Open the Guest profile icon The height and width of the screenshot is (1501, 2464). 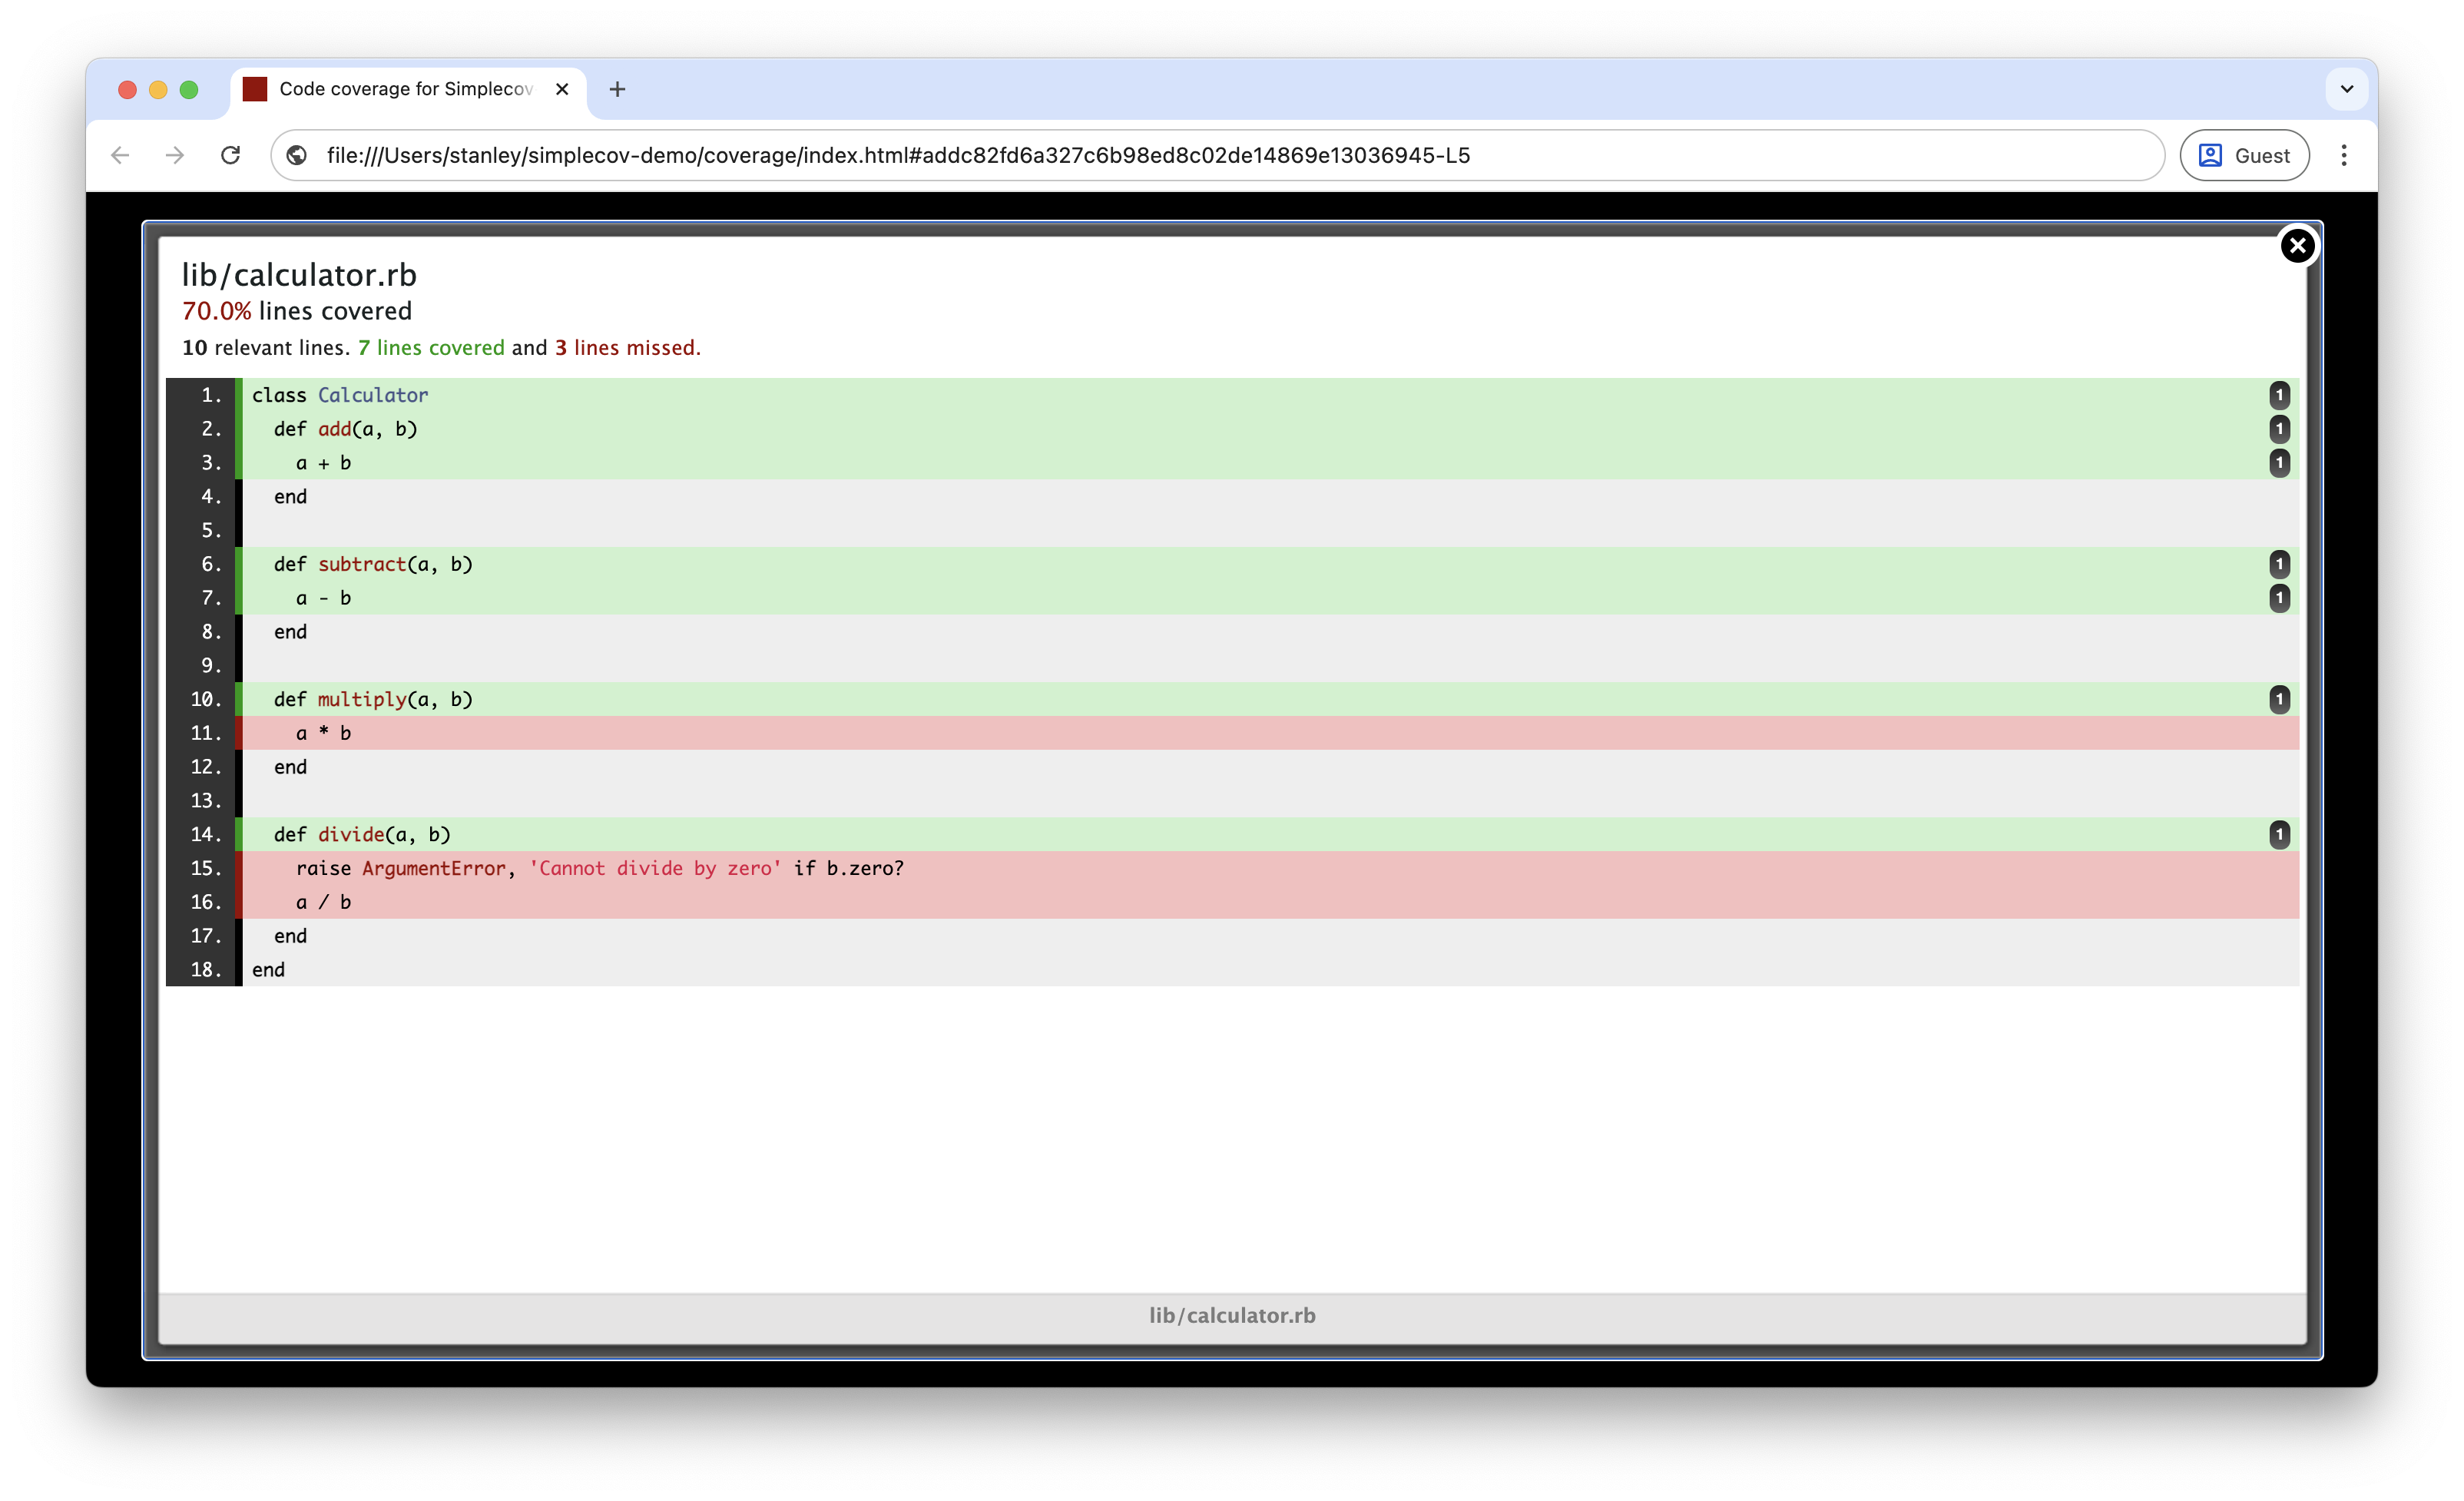click(x=2213, y=155)
